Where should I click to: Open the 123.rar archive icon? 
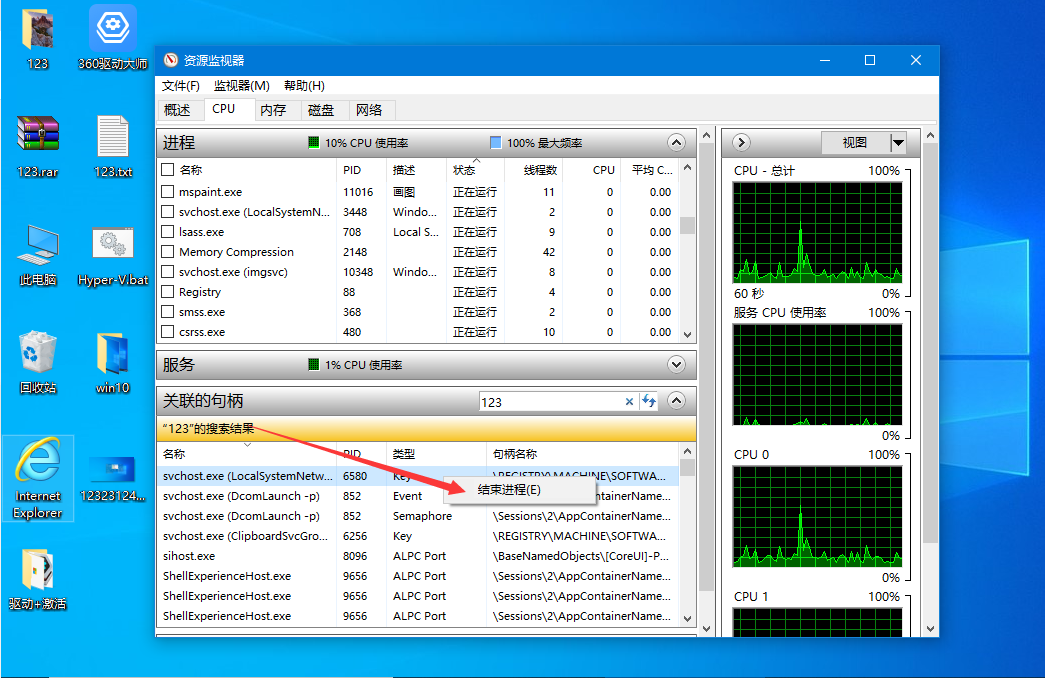click(38, 146)
